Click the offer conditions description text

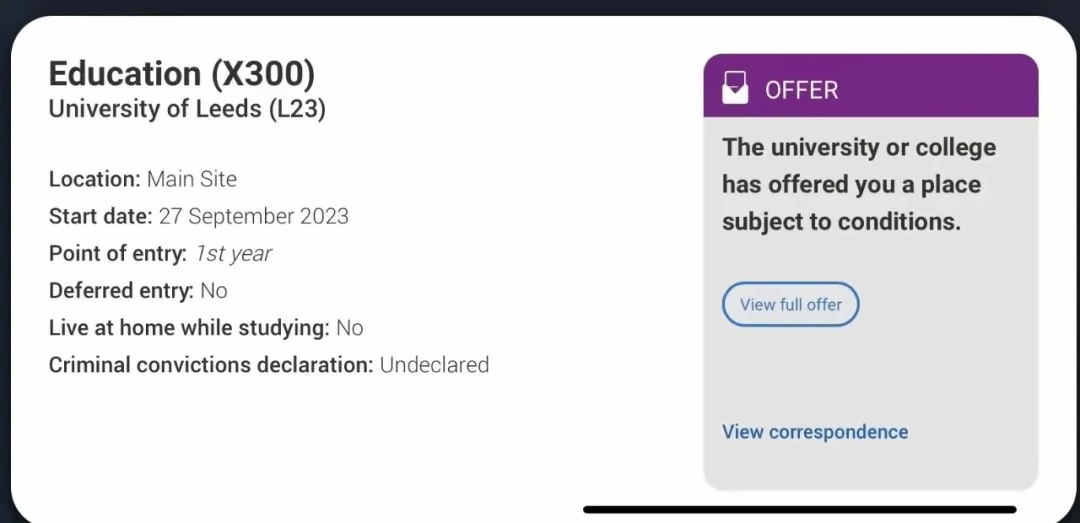[859, 185]
